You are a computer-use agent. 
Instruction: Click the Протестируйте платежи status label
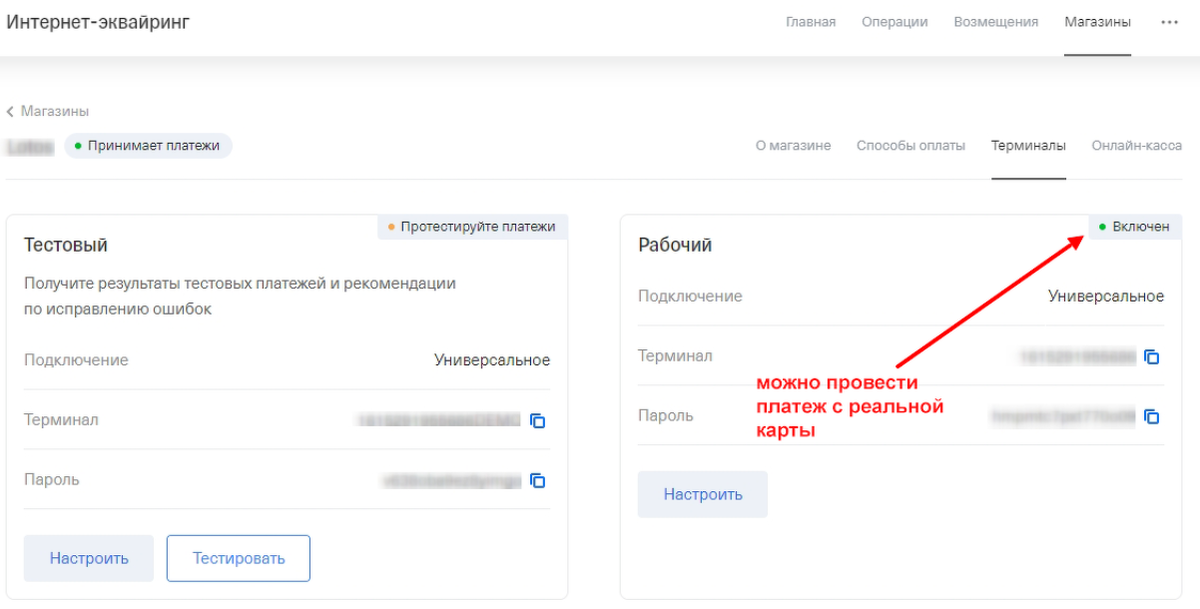472,227
